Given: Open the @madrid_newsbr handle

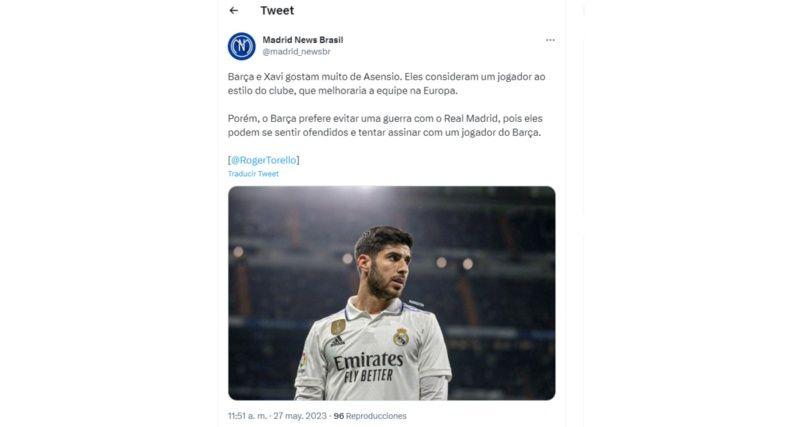Looking at the screenshot, I should click(x=296, y=52).
